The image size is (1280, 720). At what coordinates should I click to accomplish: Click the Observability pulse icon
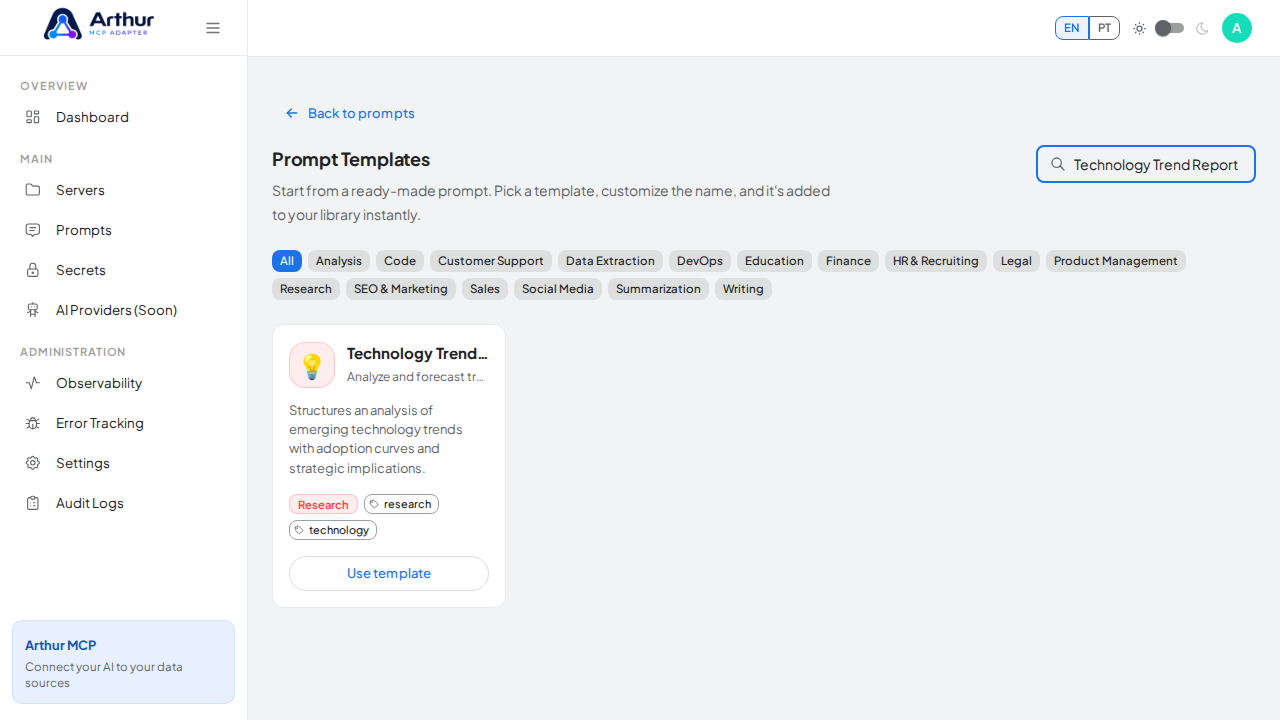point(33,383)
